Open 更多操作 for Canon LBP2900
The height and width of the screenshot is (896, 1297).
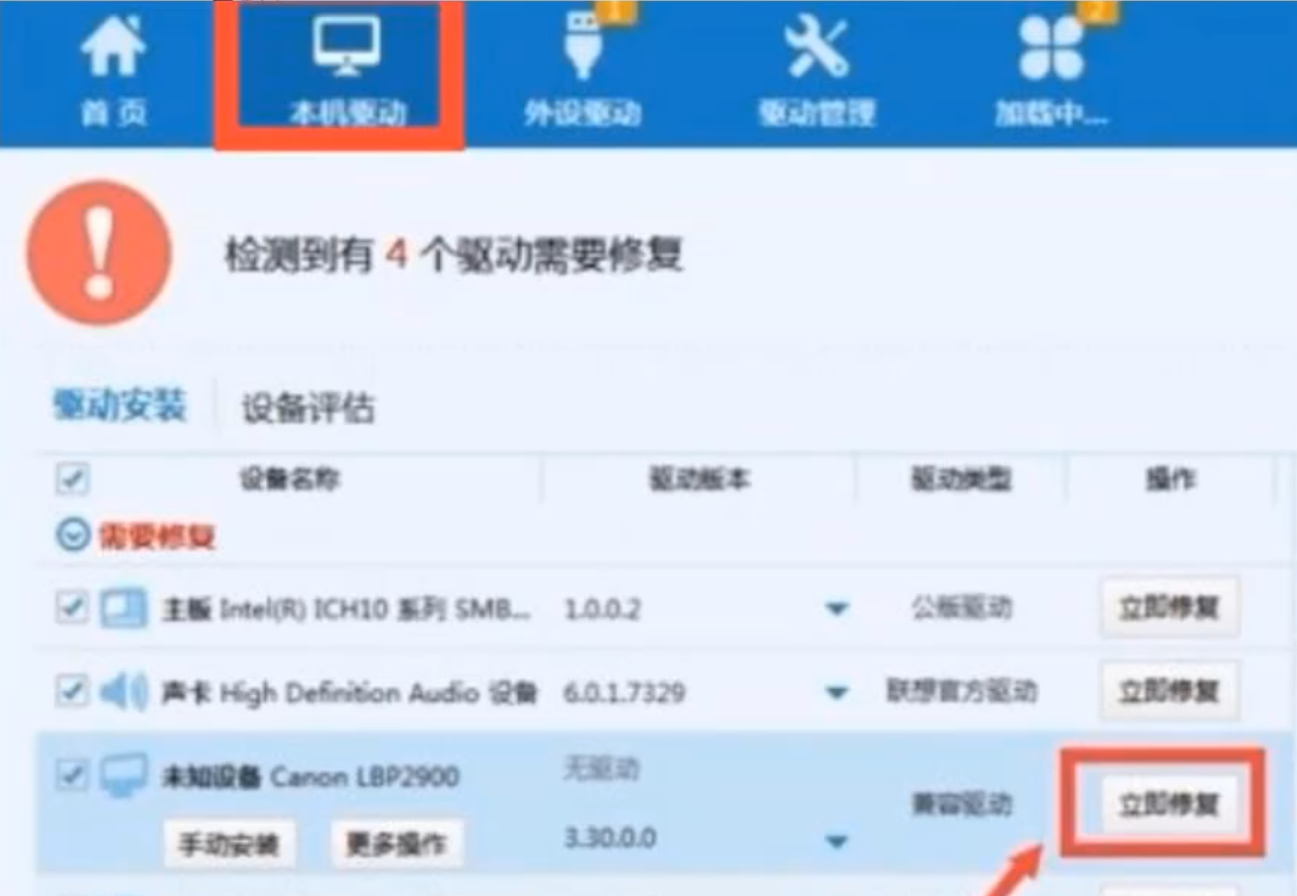[x=396, y=845]
